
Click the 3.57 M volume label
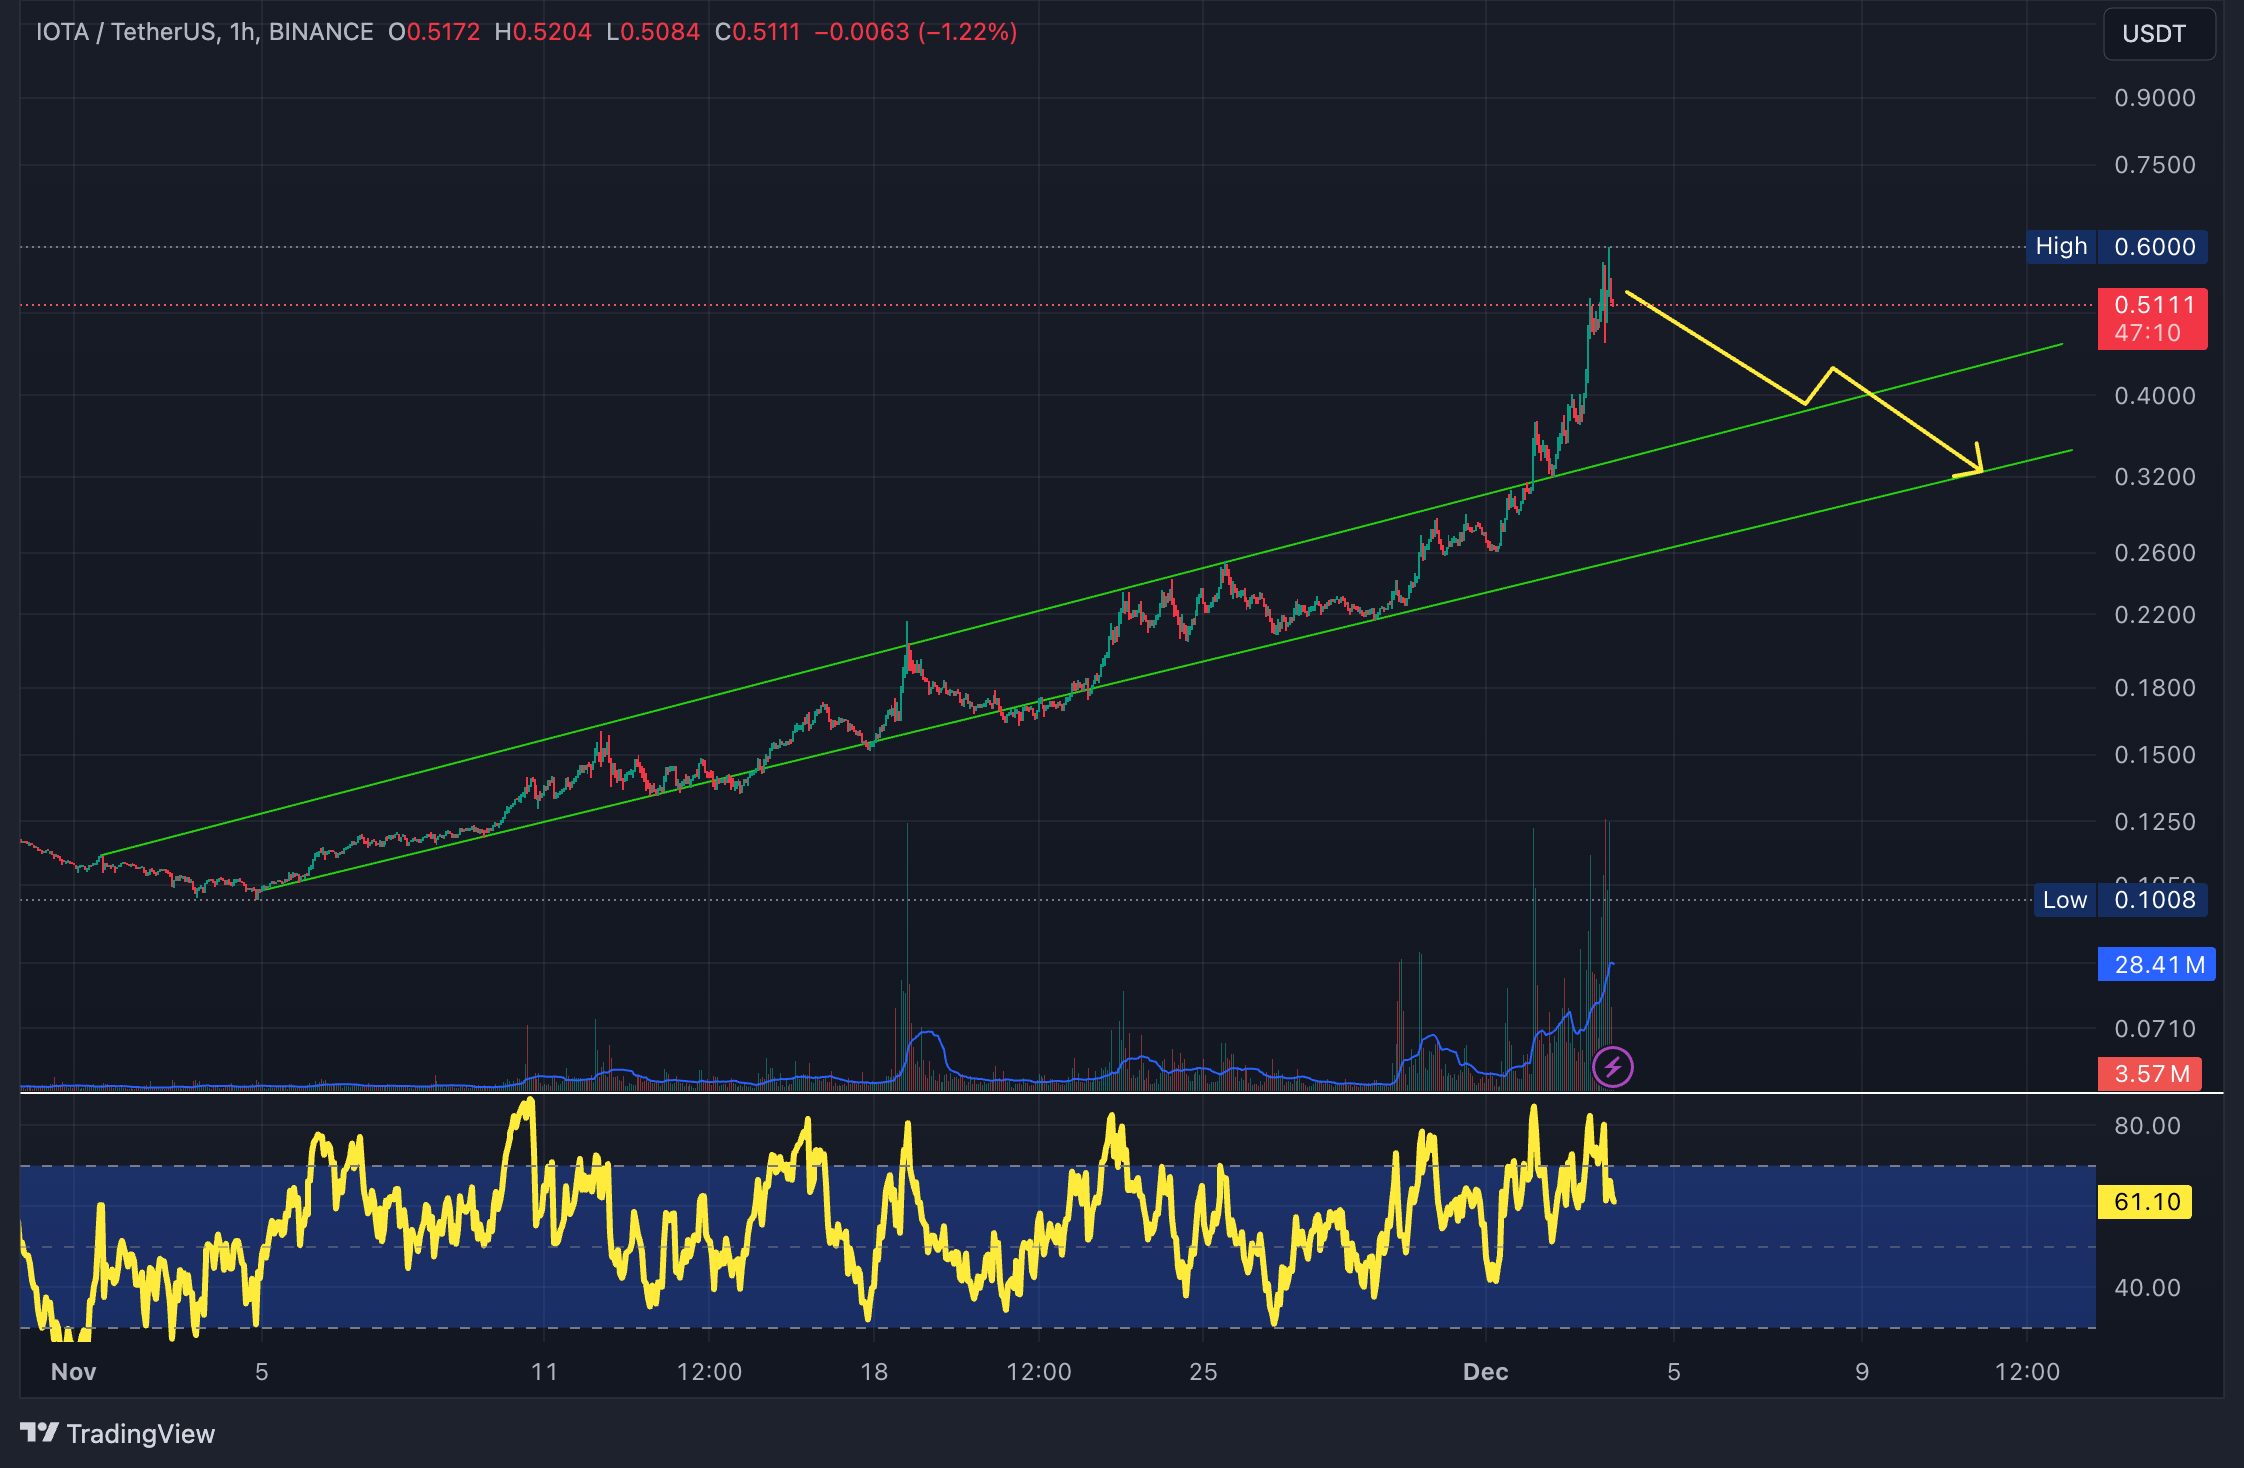(2150, 1074)
